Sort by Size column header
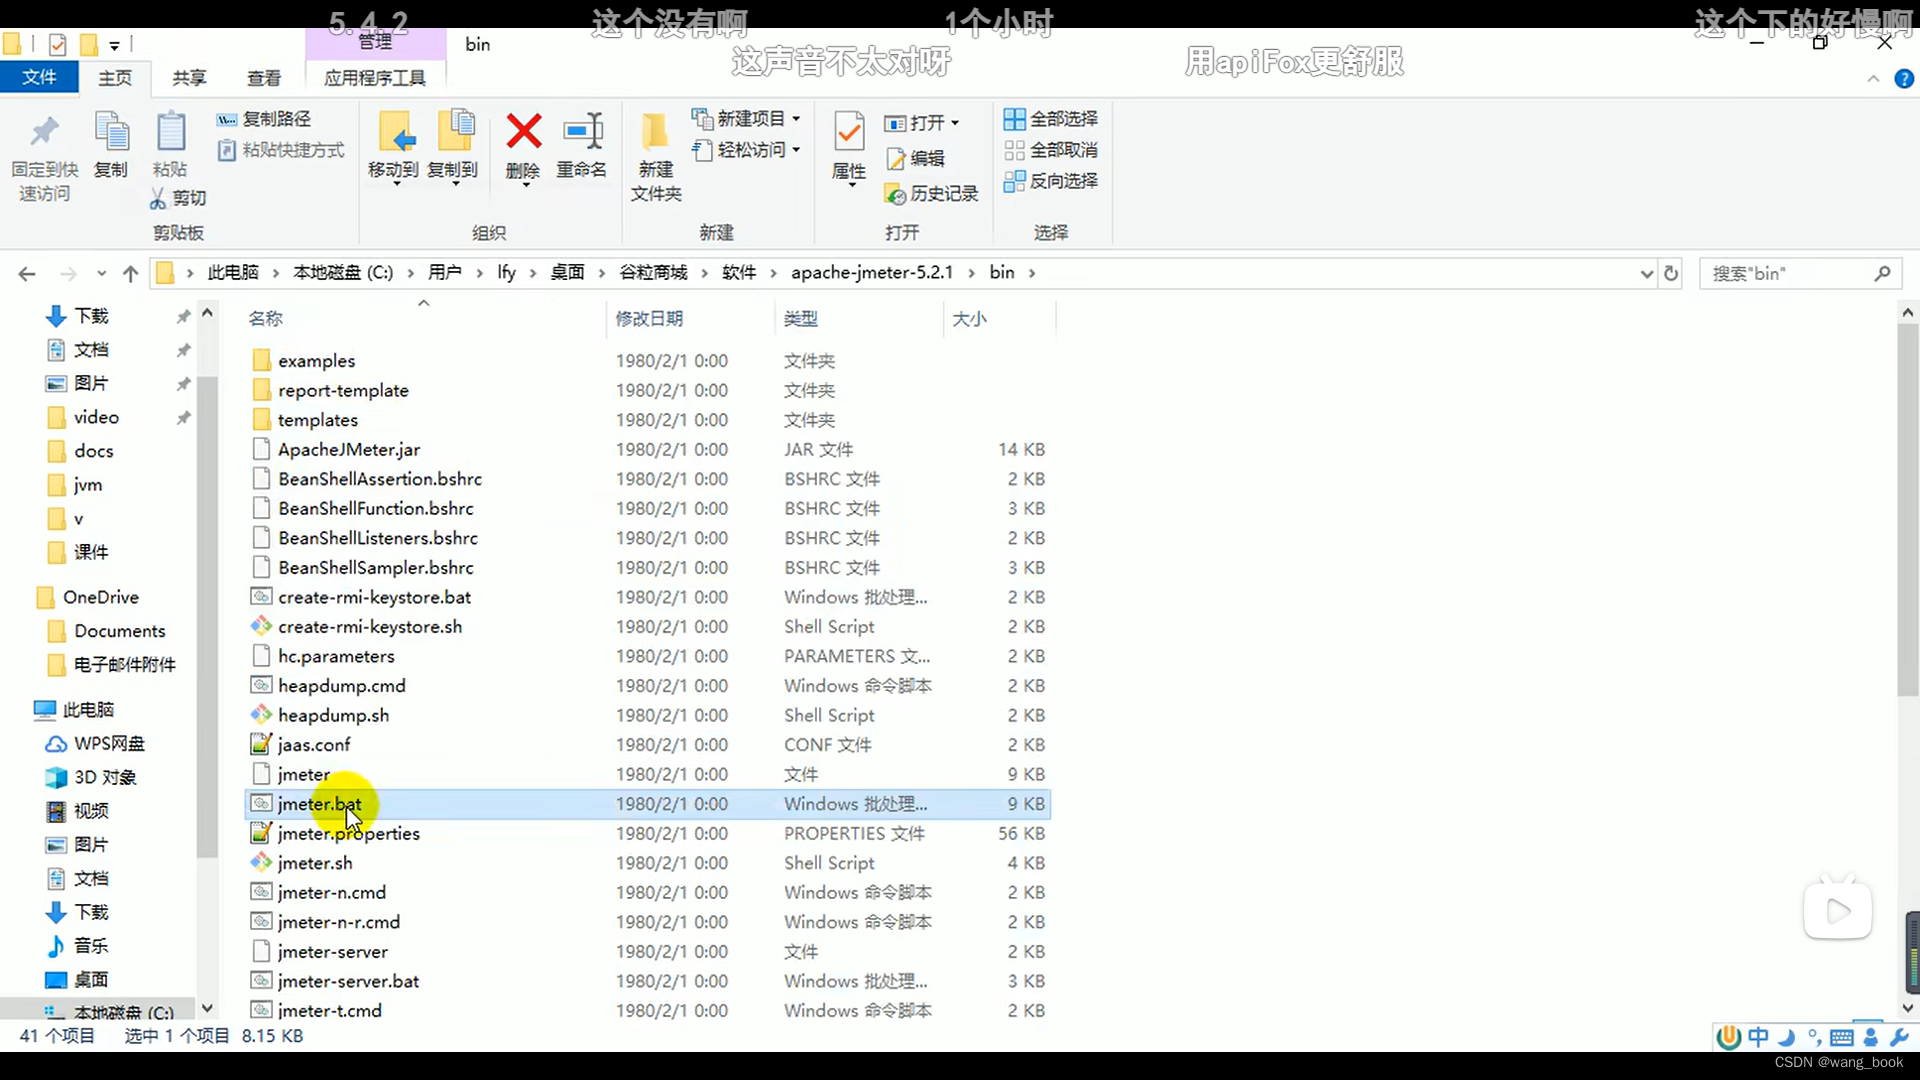The width and height of the screenshot is (1920, 1080). [969, 319]
